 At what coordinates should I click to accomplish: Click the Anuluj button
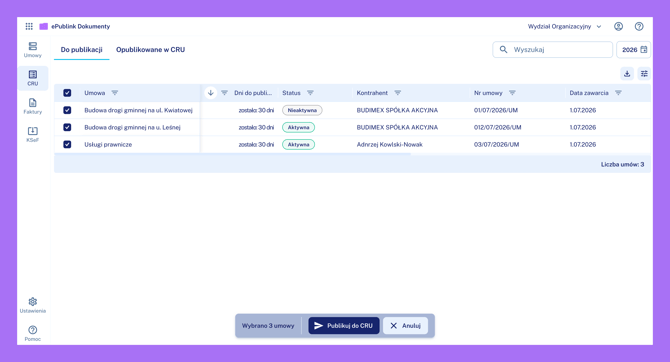tap(406, 326)
